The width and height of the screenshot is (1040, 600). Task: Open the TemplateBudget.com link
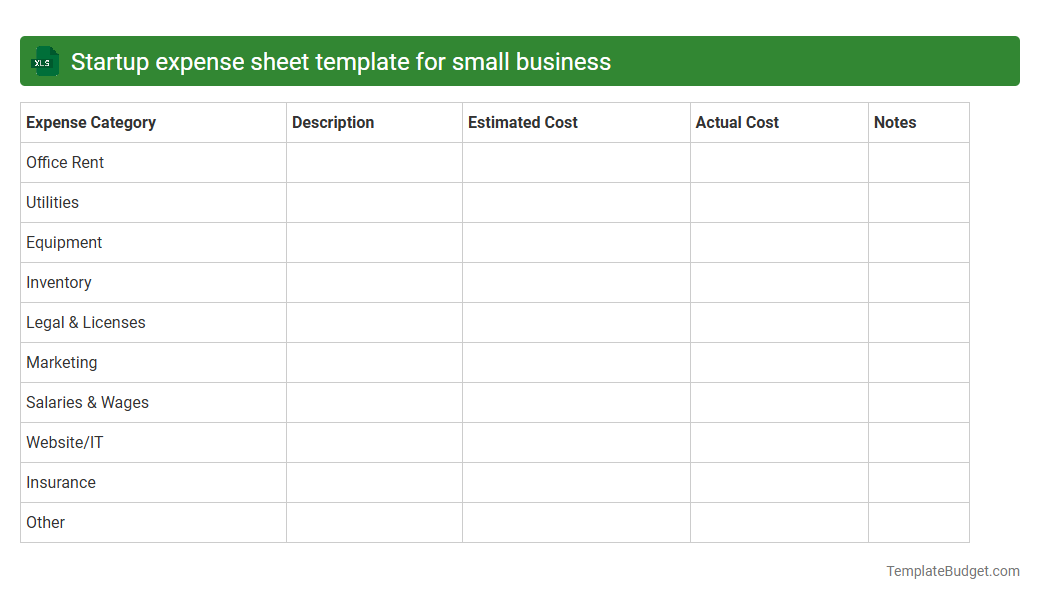coord(952,571)
